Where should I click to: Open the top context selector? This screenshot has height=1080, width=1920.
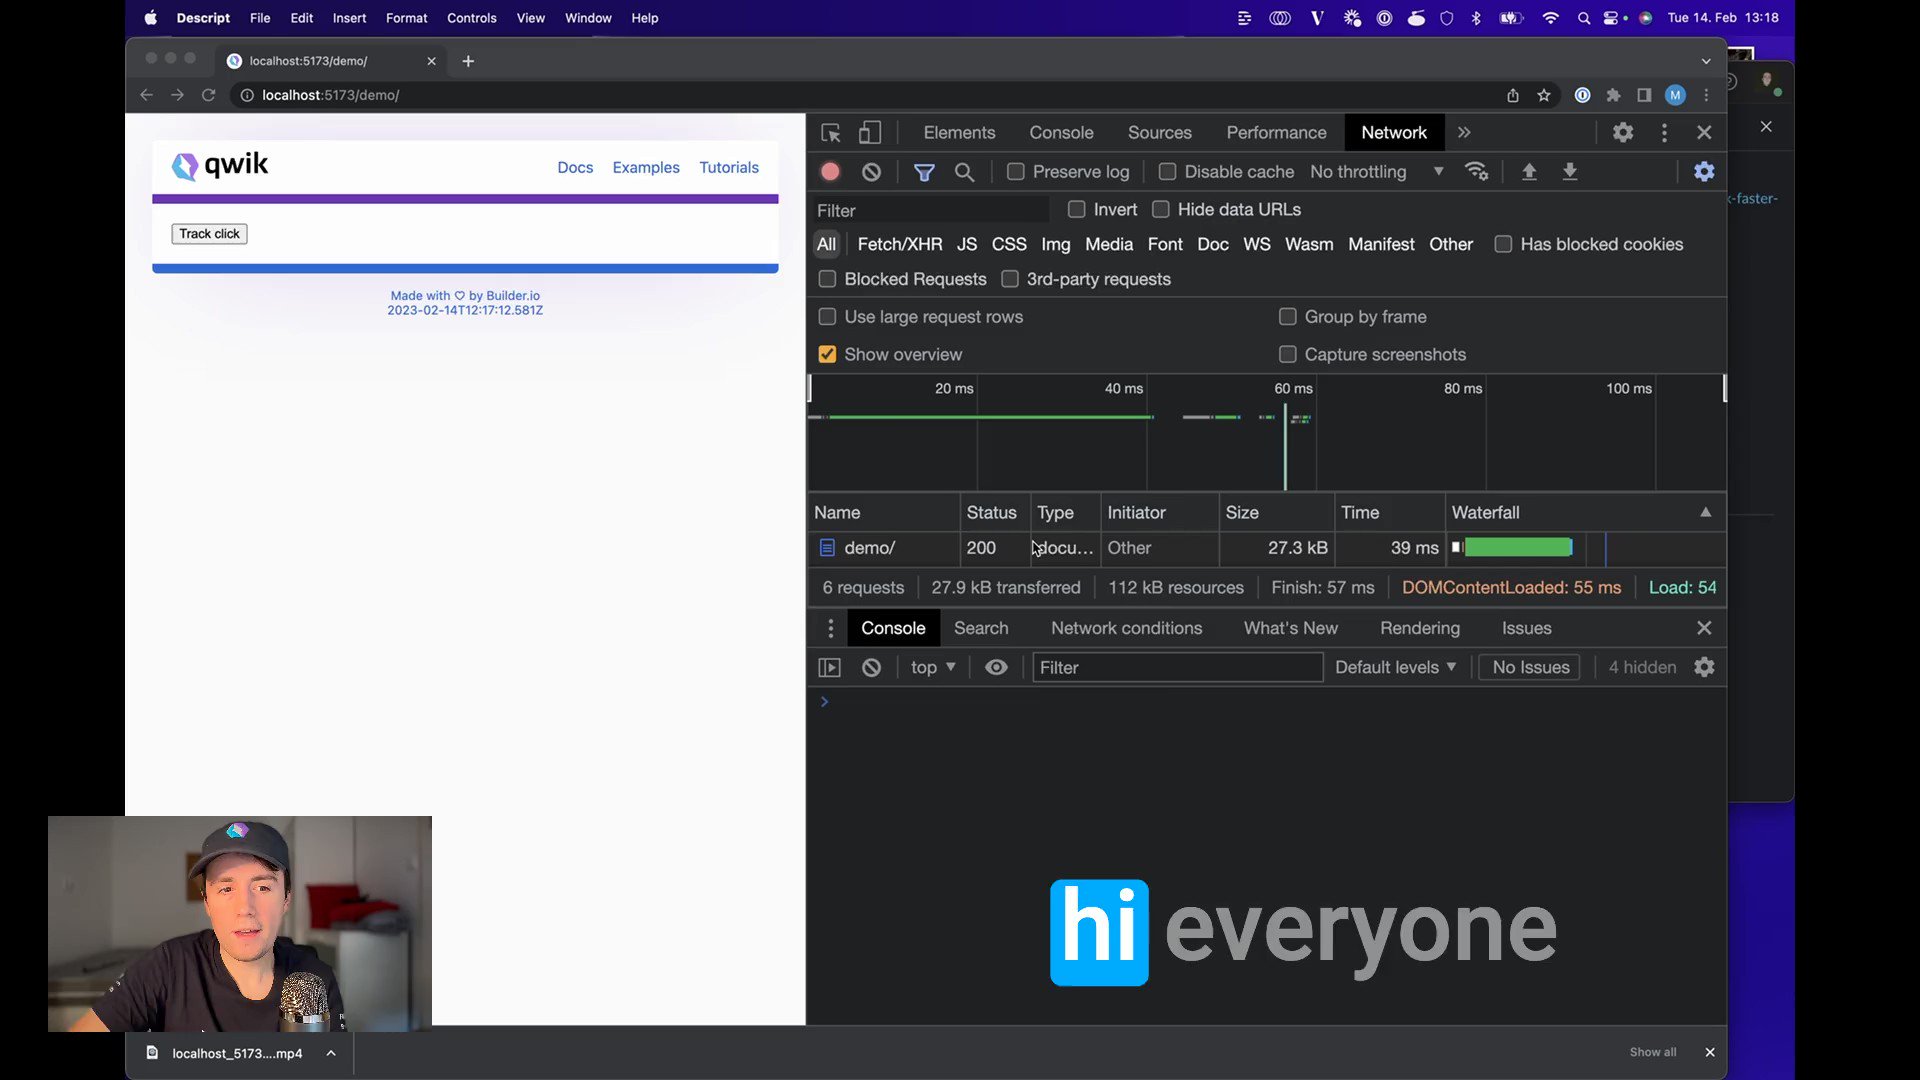932,667
